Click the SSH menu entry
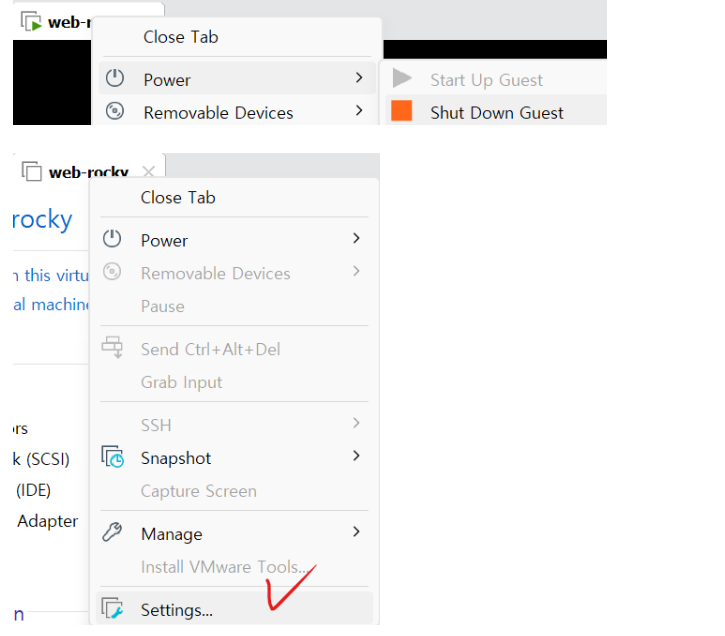 tap(233, 424)
